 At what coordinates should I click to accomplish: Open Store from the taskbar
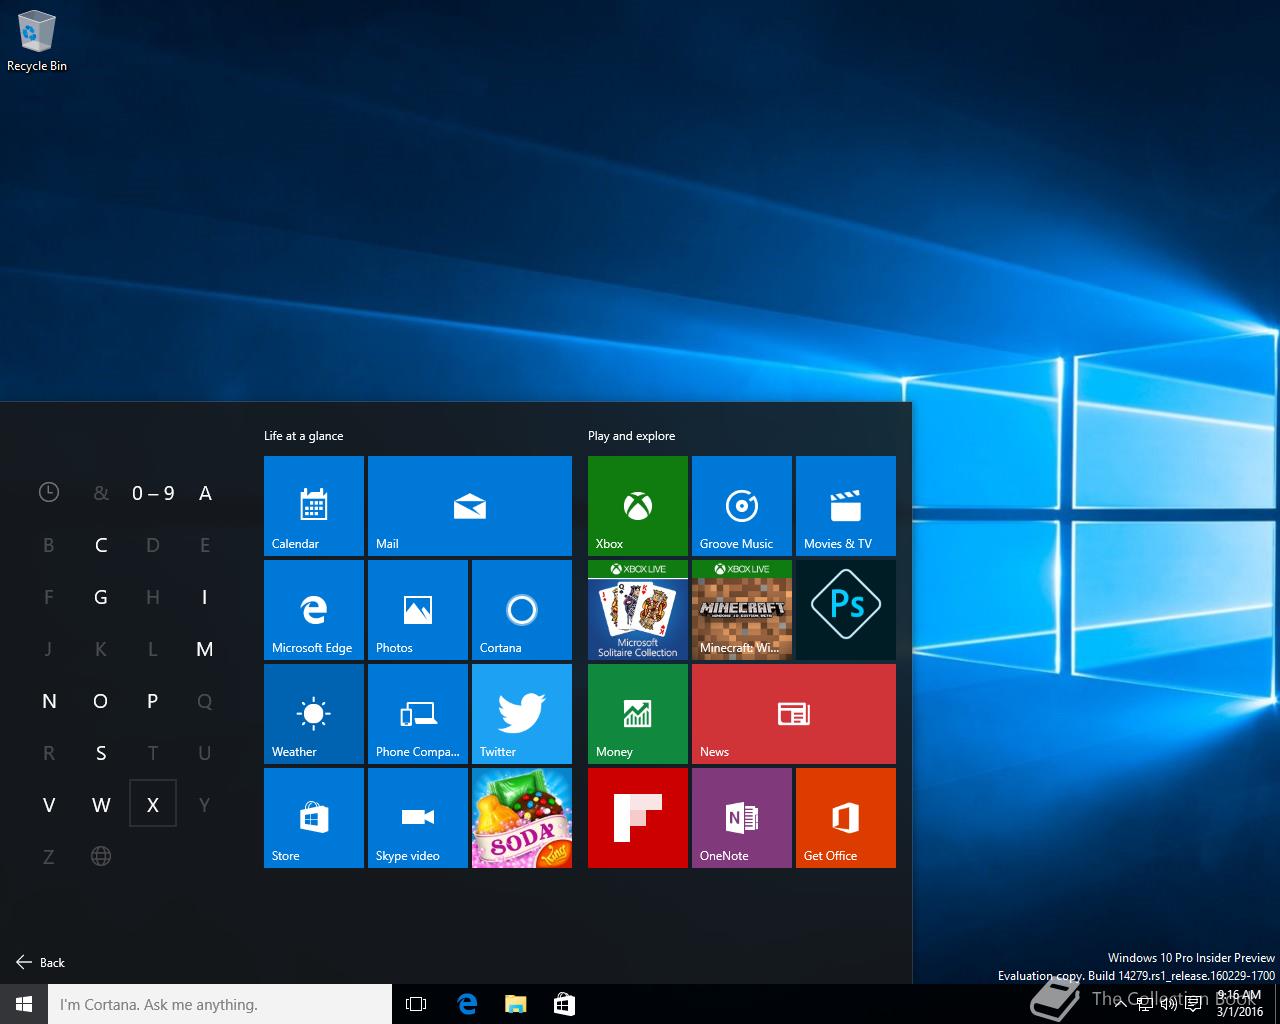pyautogui.click(x=564, y=1004)
